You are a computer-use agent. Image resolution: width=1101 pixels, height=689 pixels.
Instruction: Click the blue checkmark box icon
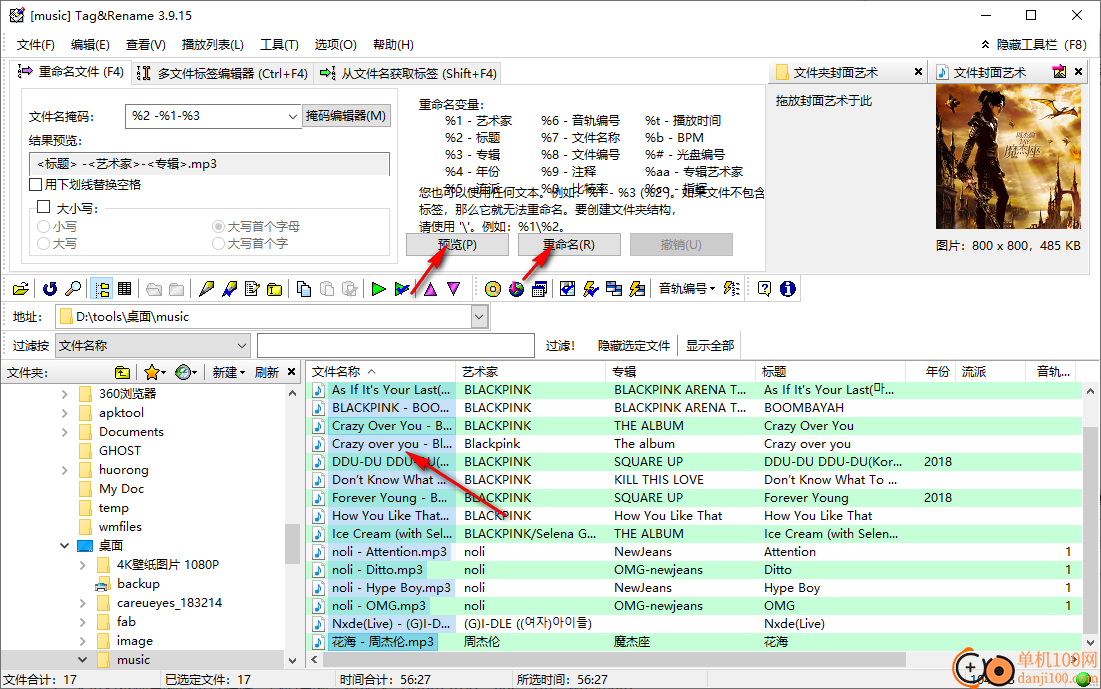click(x=568, y=289)
